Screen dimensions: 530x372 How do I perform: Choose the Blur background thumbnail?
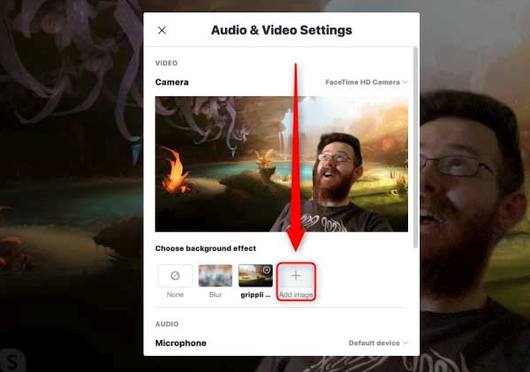(215, 276)
